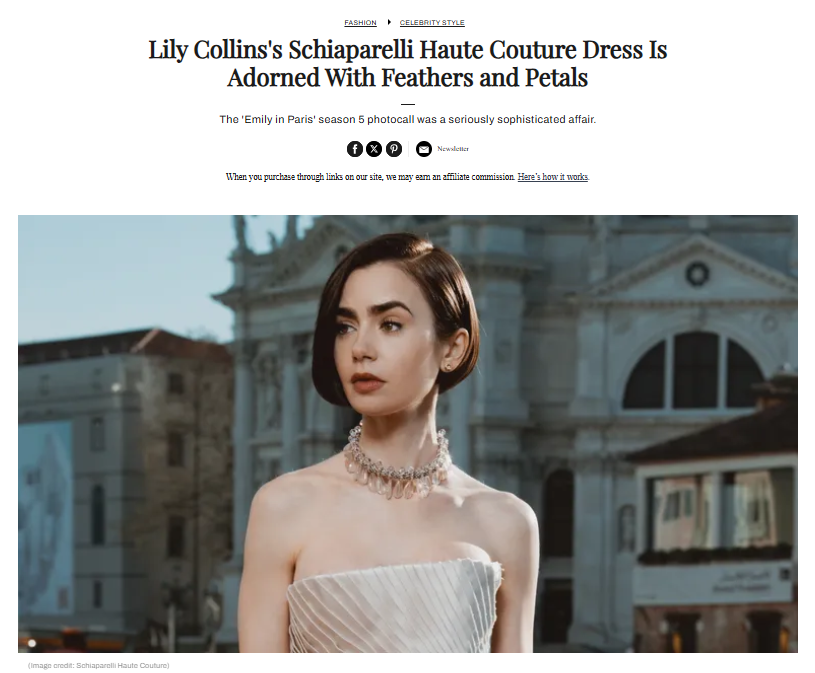Click the separator between Pinterest and newsletter
Image resolution: width=815 pixels, height=673 pixels.
pos(409,149)
